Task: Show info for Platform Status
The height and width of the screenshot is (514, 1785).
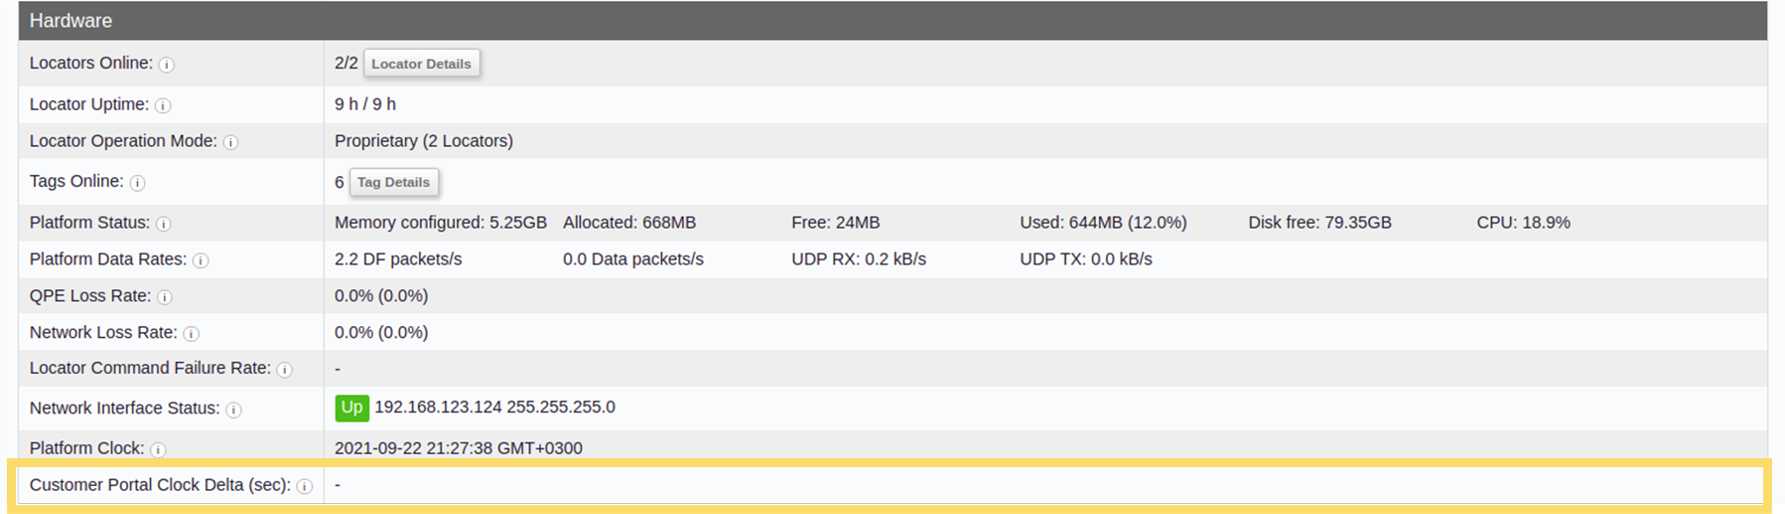Action: tap(164, 224)
